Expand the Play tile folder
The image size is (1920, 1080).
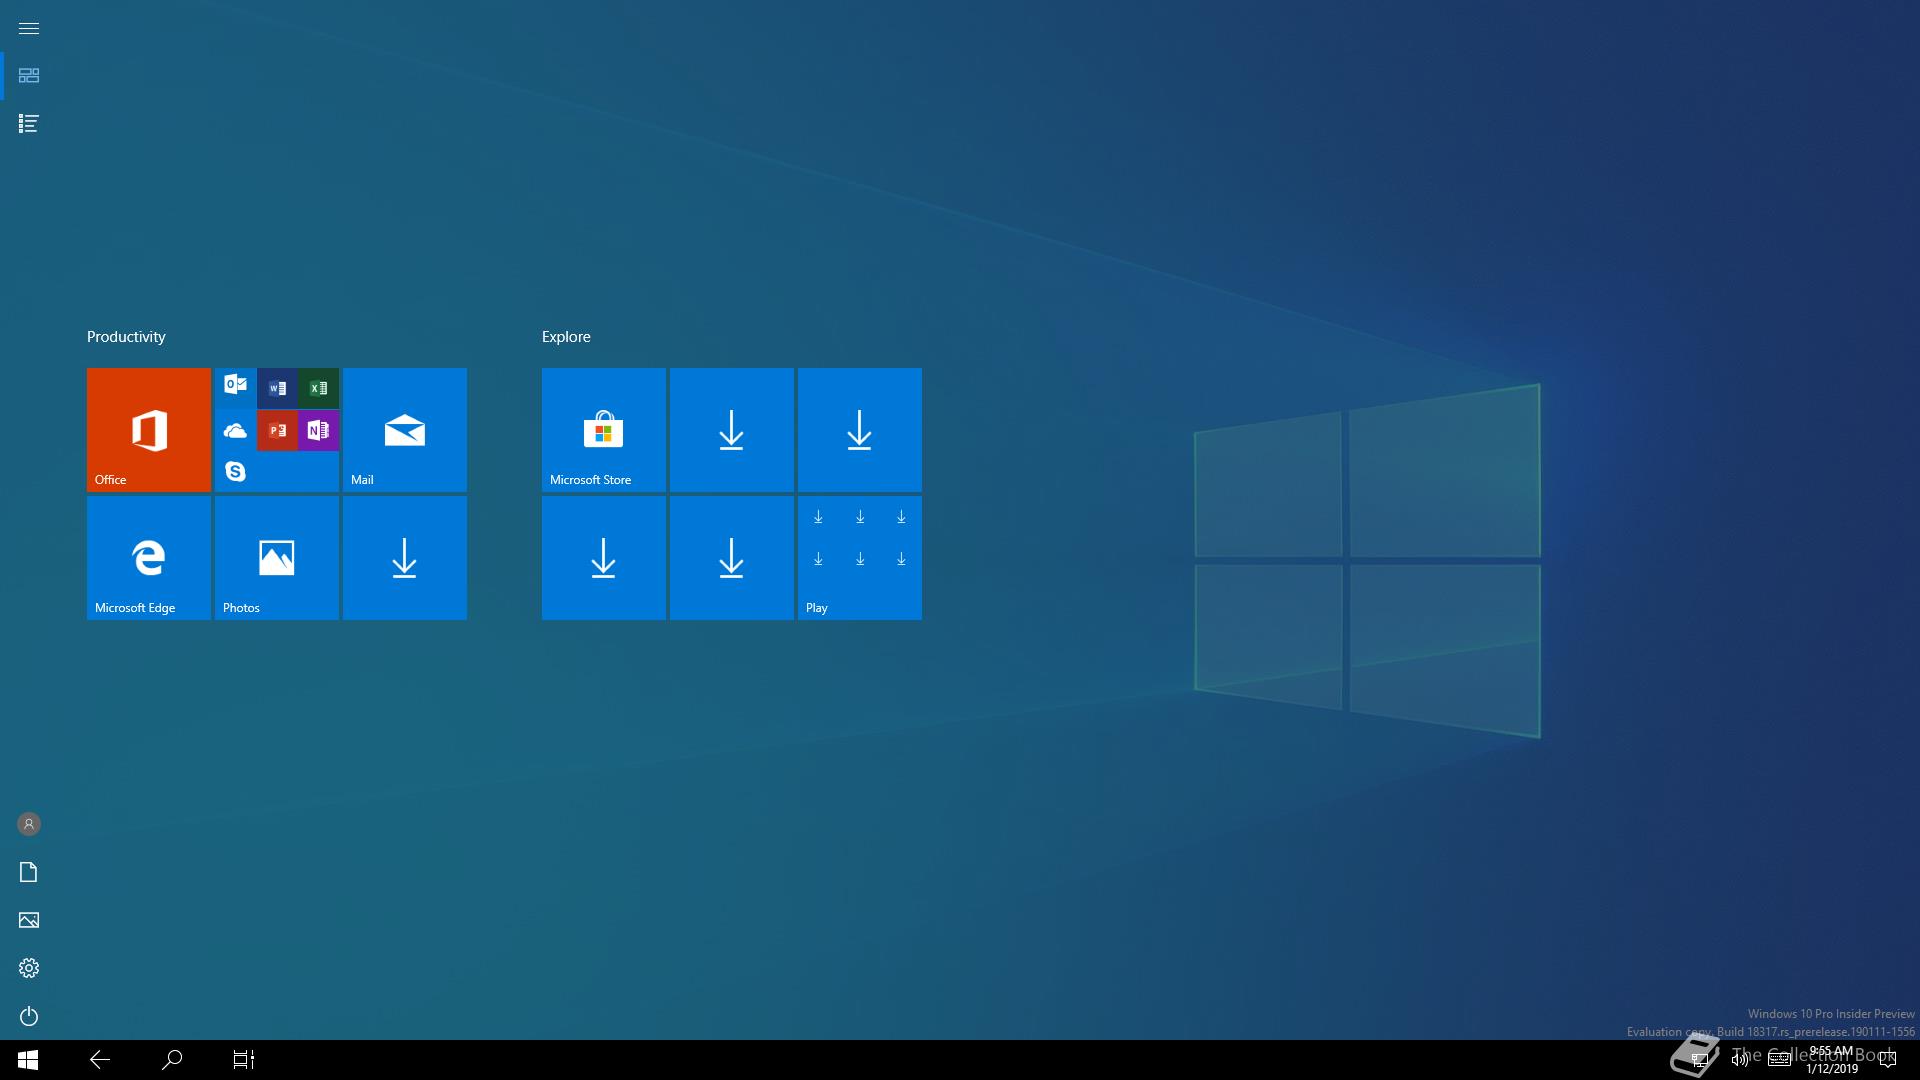click(860, 558)
